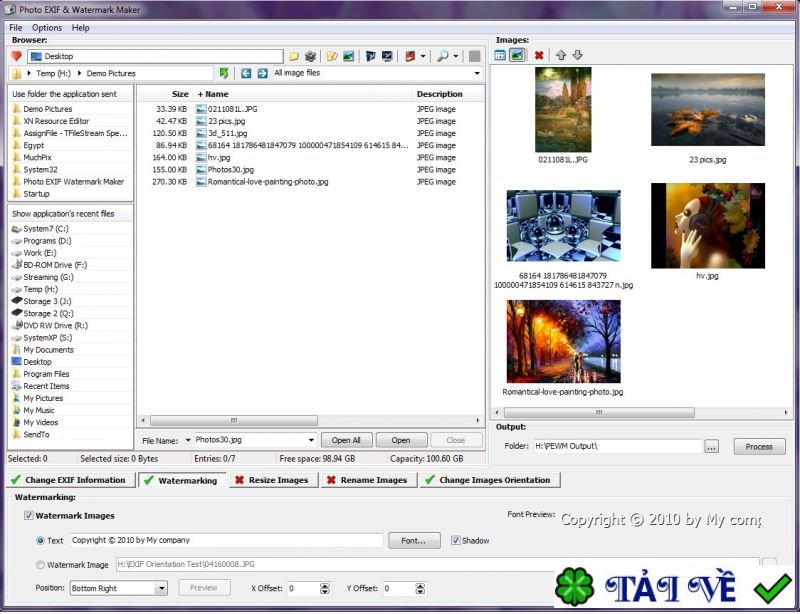Screen dimensions: 800x614
Task: Switch image list to details grid view
Action: pos(500,55)
